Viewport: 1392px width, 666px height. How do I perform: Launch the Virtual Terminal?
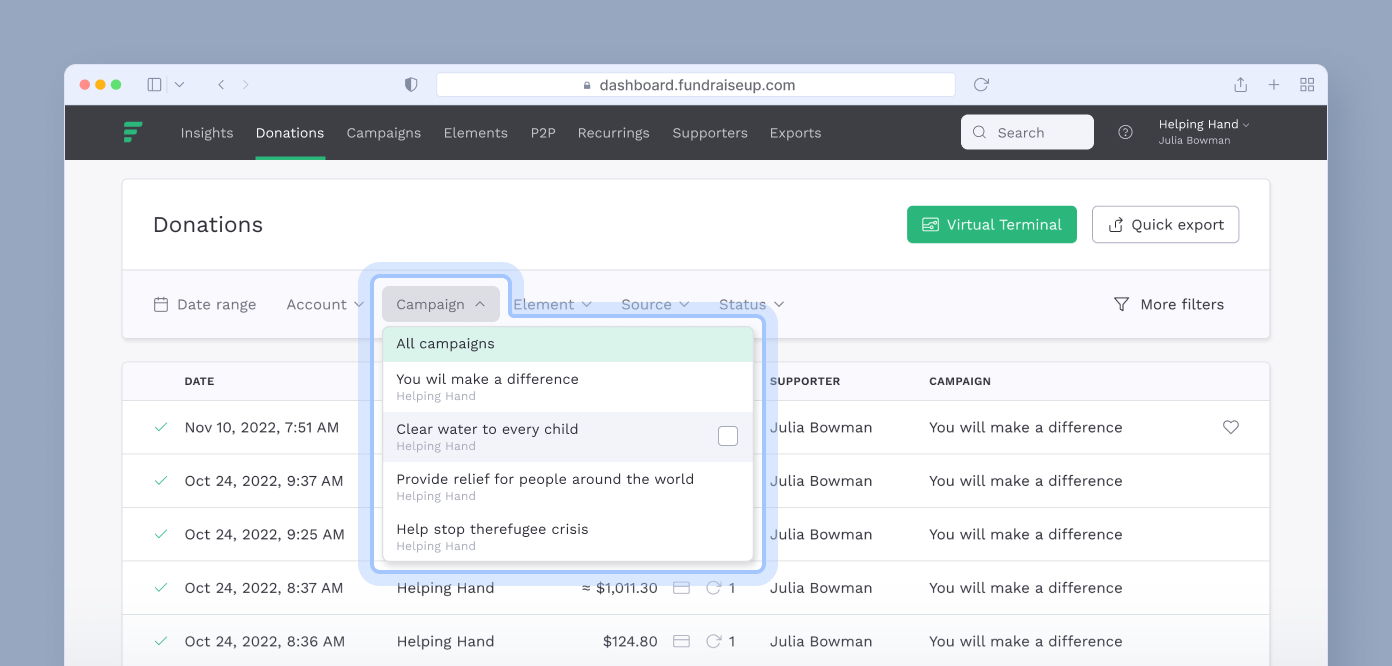[x=992, y=225]
